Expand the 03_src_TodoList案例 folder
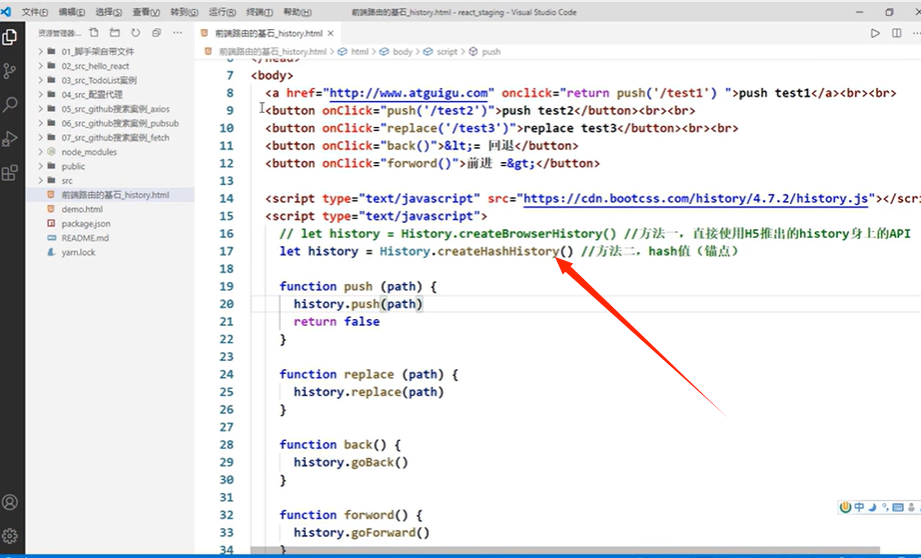Viewport: 921px width, 558px height. [99, 80]
